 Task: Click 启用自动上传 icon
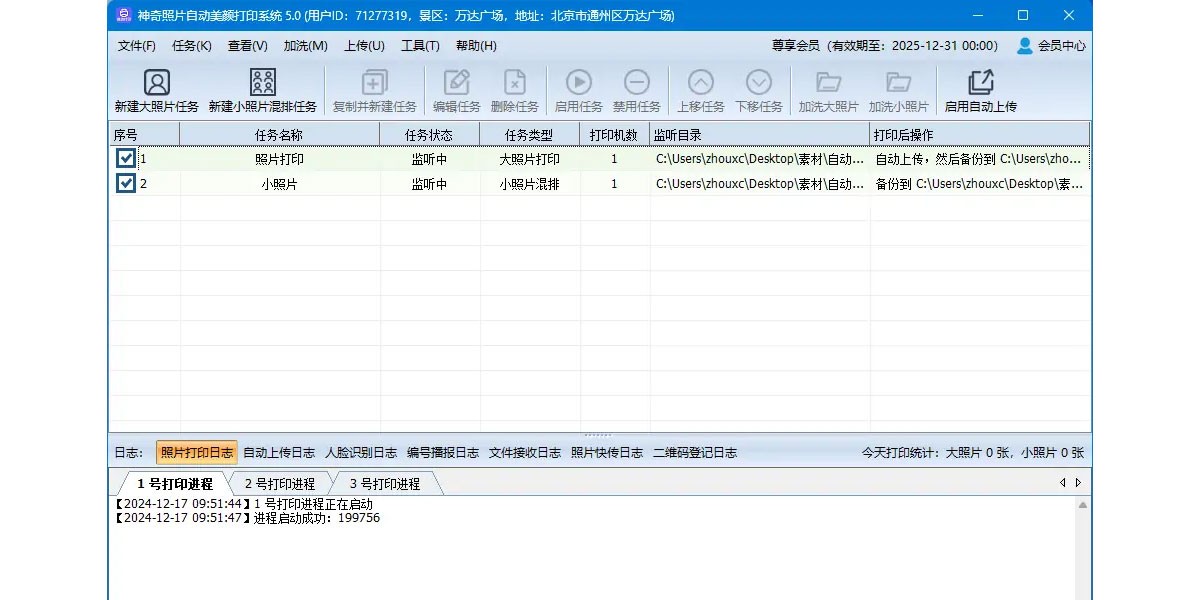[980, 83]
